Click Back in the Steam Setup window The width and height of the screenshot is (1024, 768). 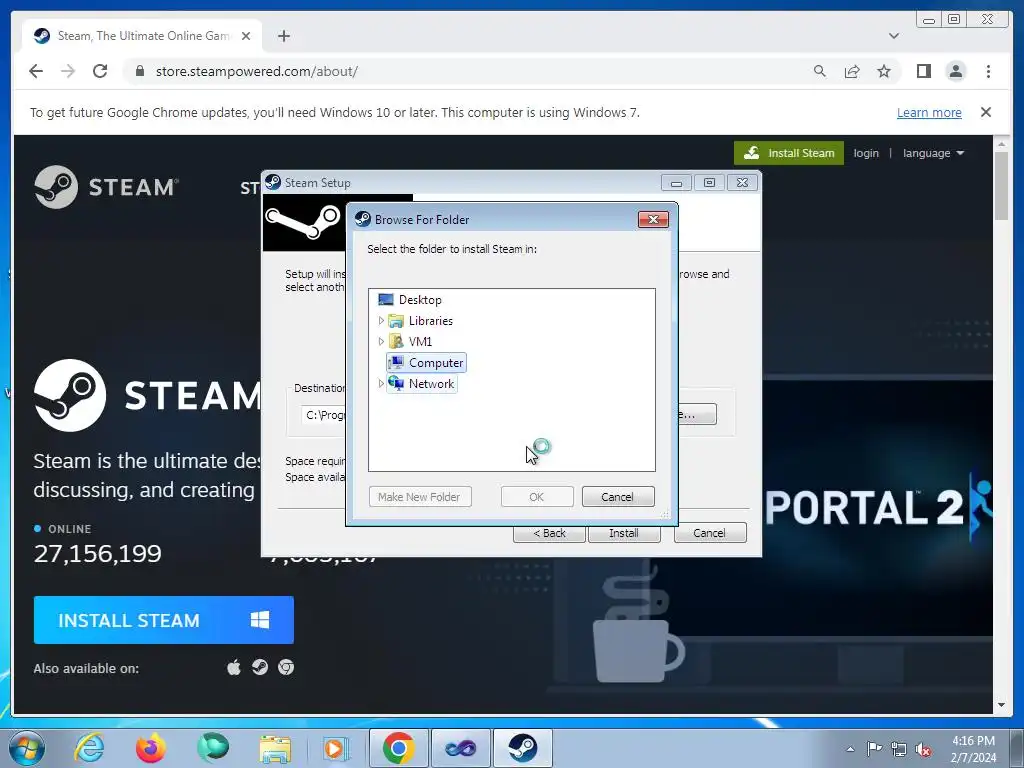tap(549, 533)
